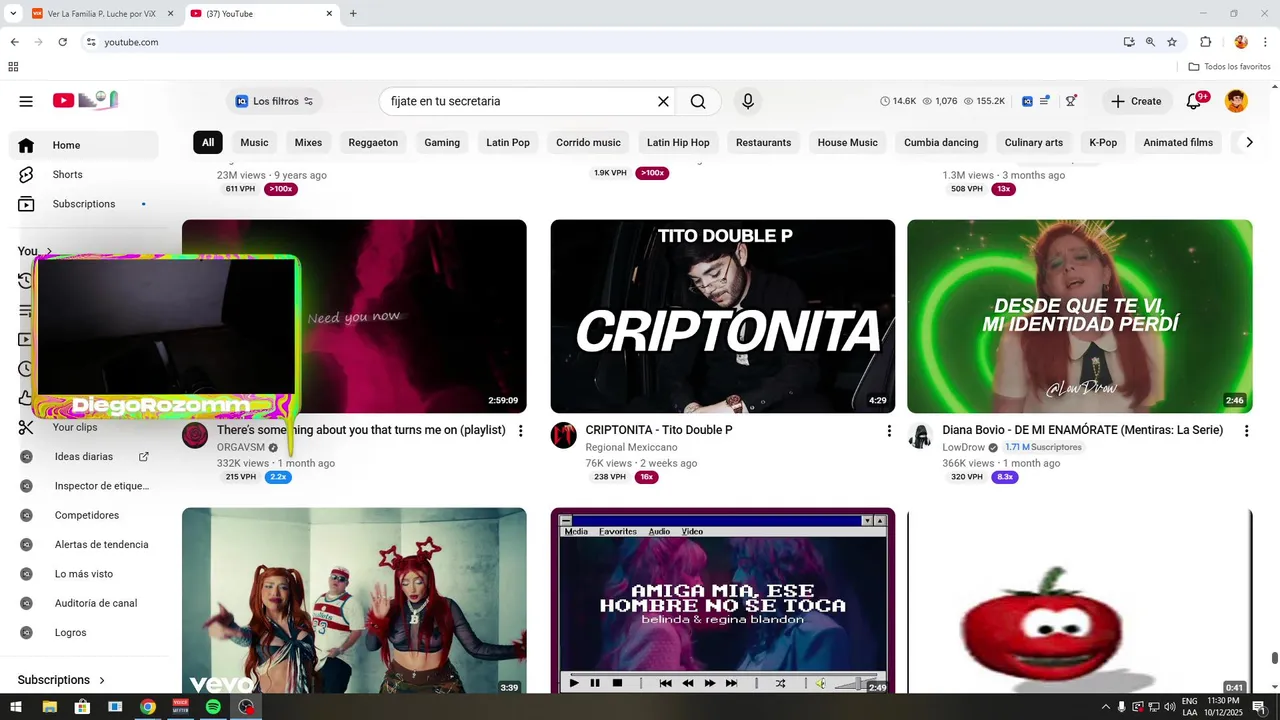The width and height of the screenshot is (1280, 720).
Task: Open the YouTube hamburger guide menu
Action: click(x=26, y=101)
